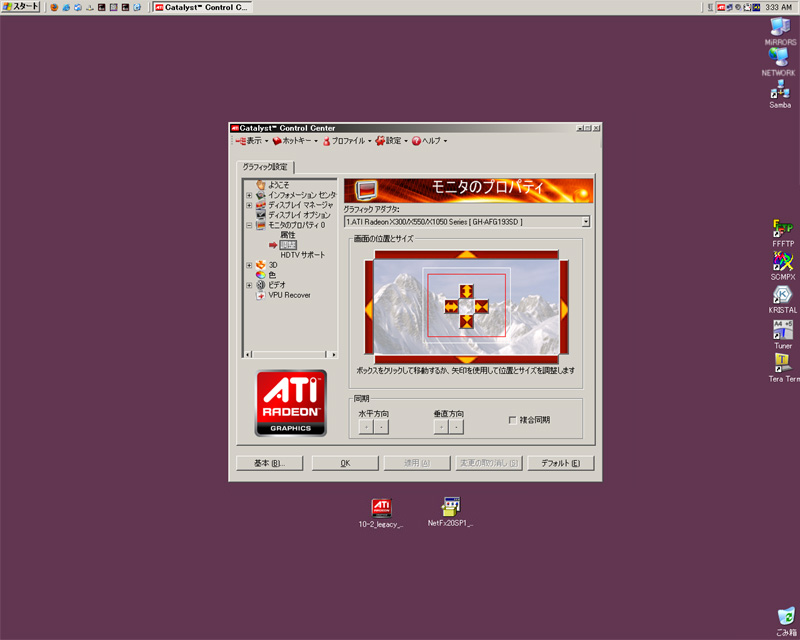Click the Tera Term desktop icon
Image resolution: width=800 pixels, height=640 pixels.
pos(782,362)
